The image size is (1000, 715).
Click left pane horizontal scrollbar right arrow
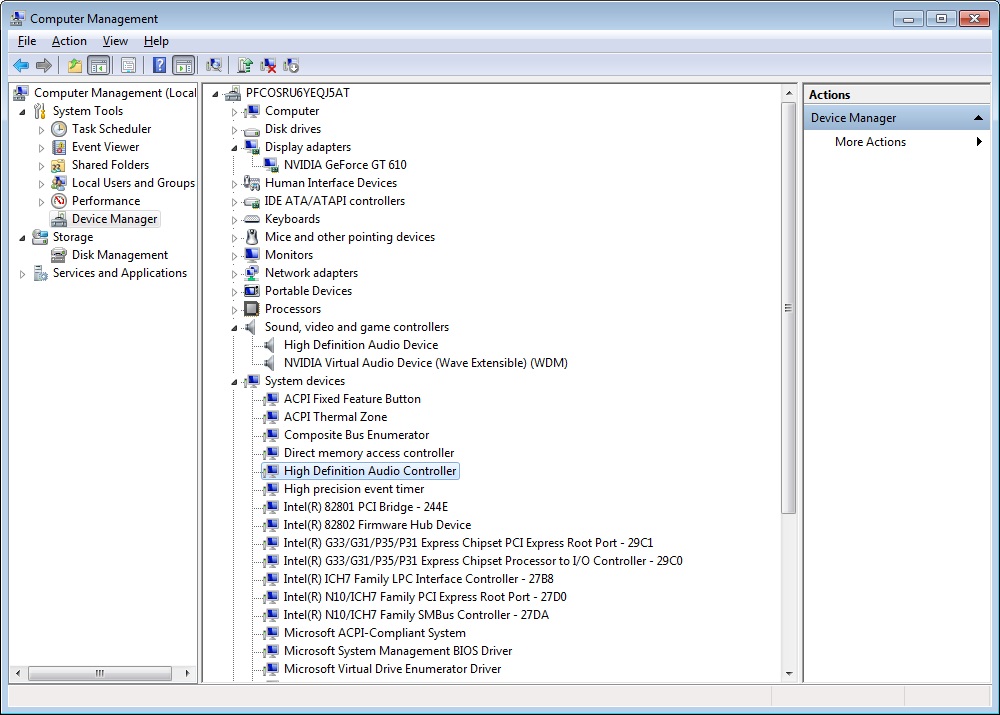(187, 673)
